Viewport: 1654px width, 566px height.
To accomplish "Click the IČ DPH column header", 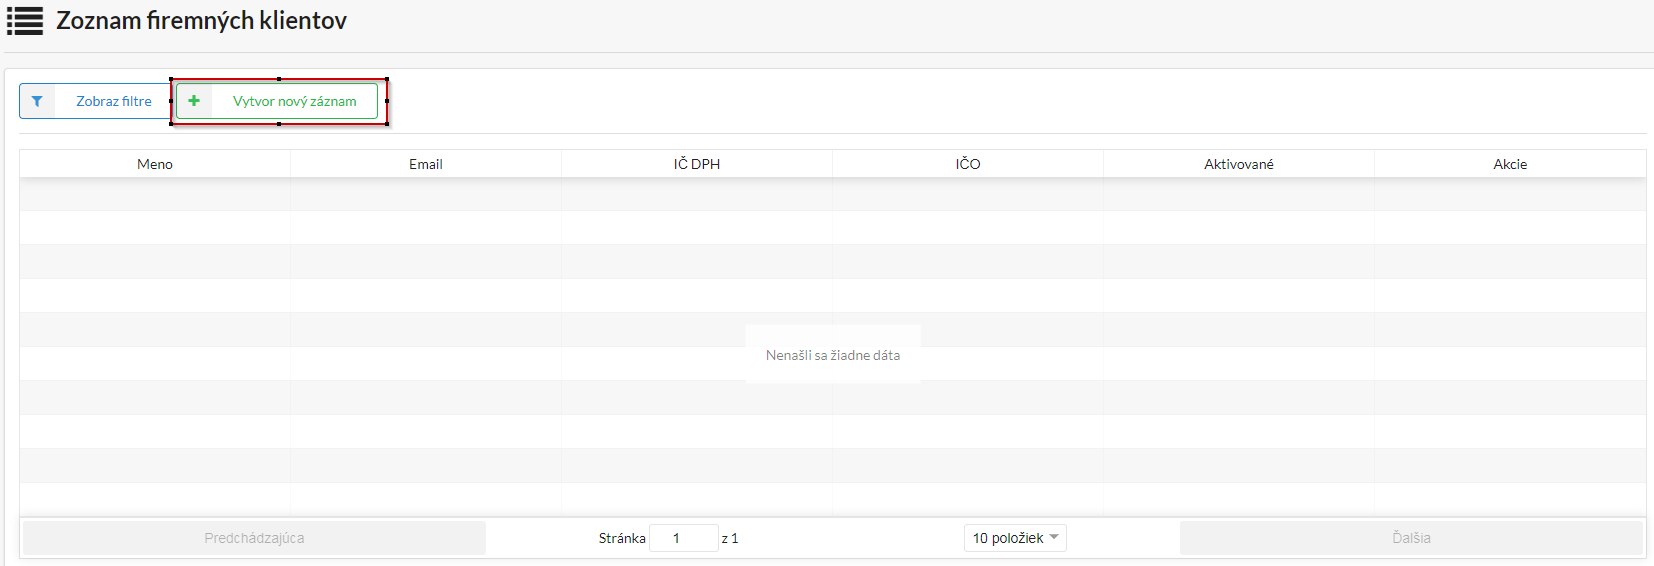I will click(x=697, y=164).
